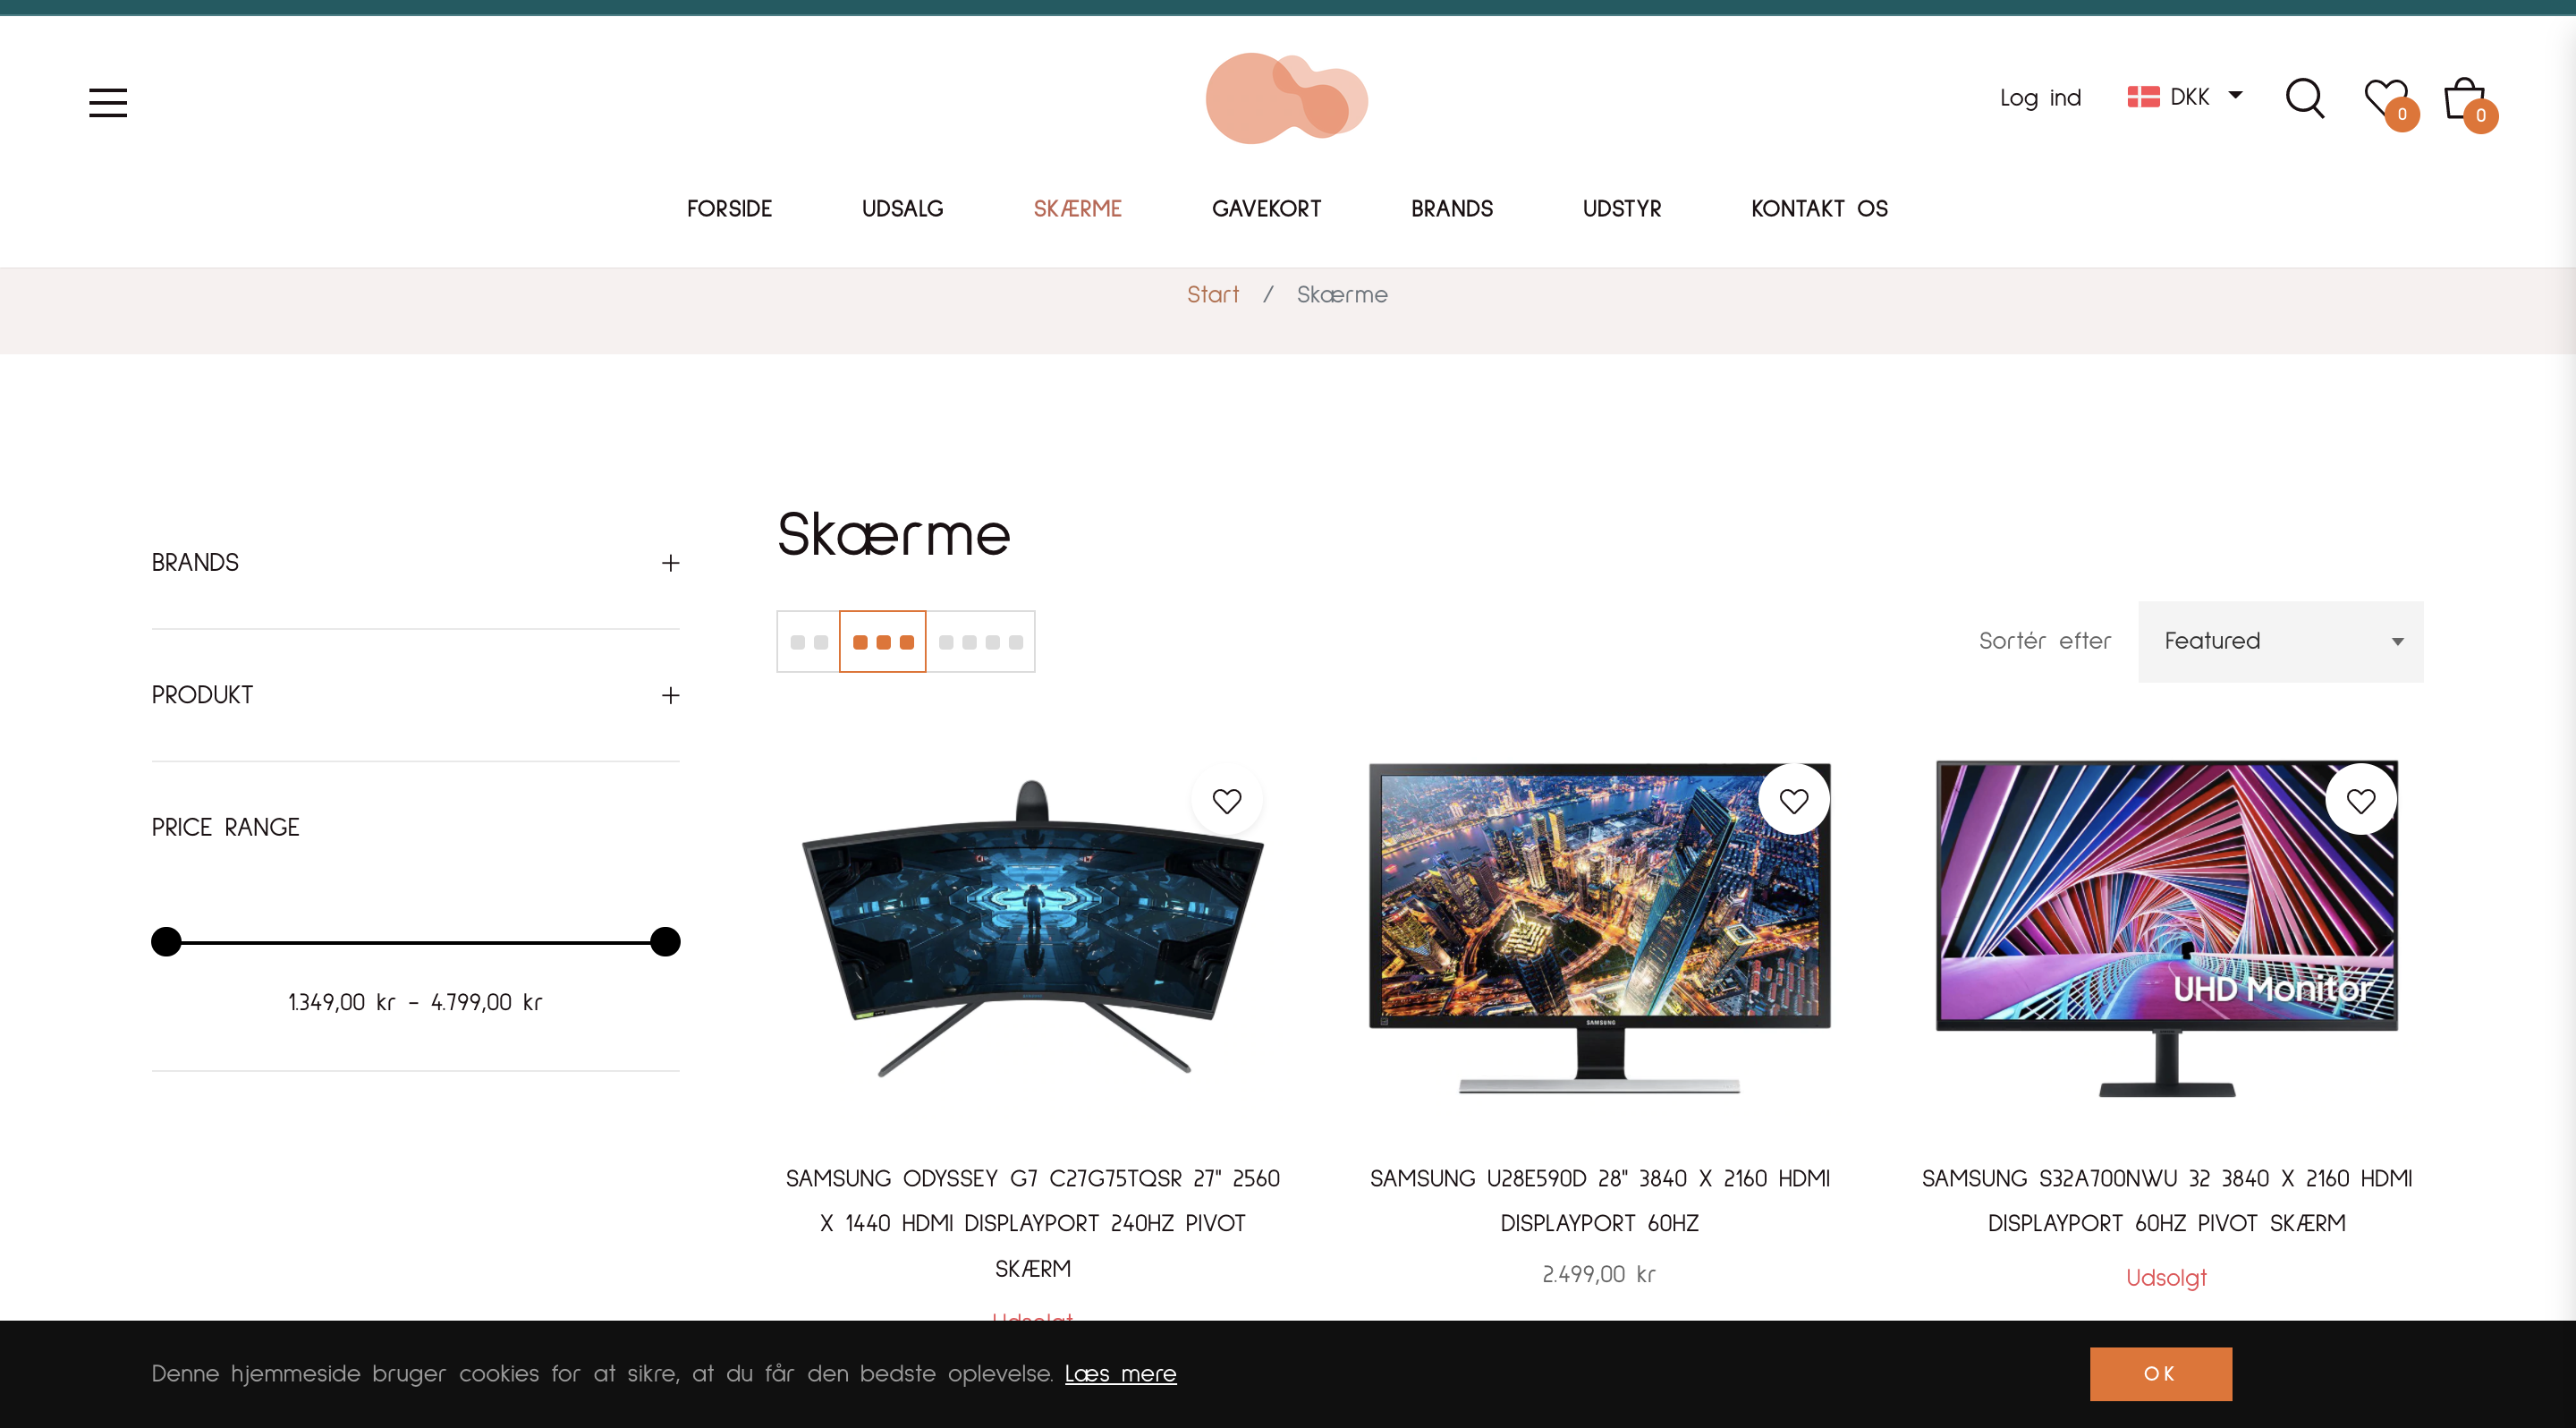The width and height of the screenshot is (2576, 1428).
Task: Open the hamburger menu icon
Action: [108, 102]
